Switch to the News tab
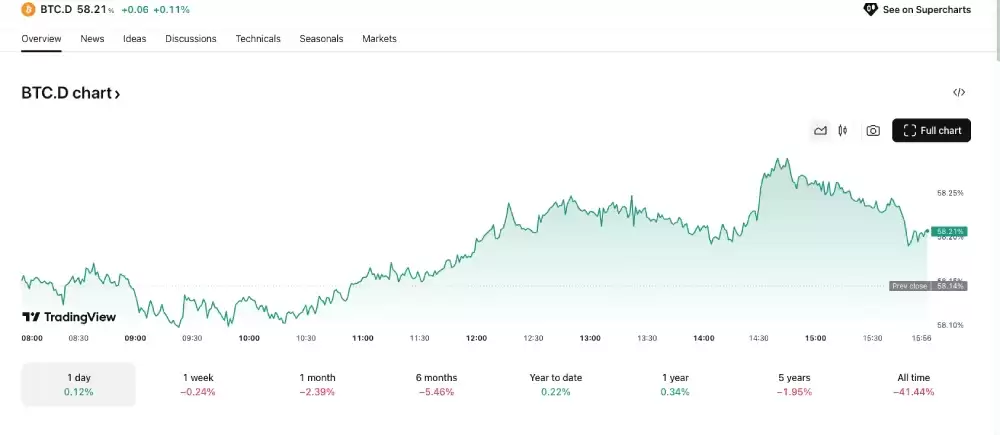The height and width of the screenshot is (435, 1000). coord(92,39)
